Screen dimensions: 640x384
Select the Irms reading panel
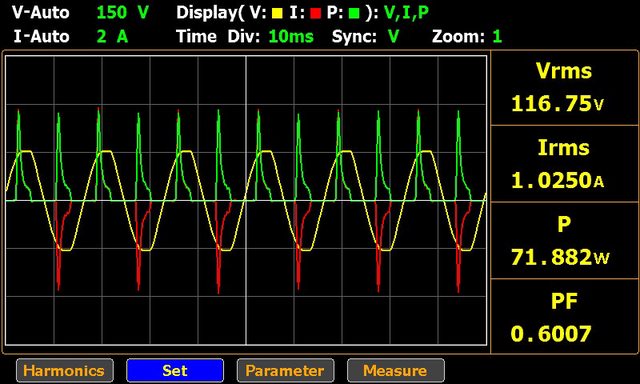[x=564, y=164]
